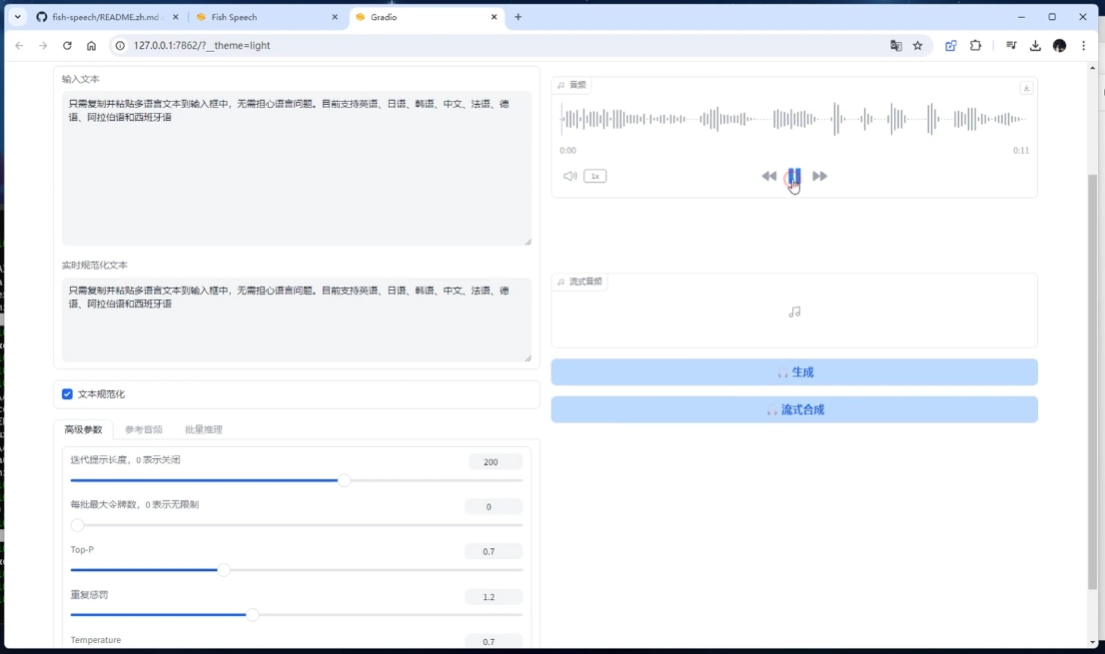1105x654 pixels.
Task: Download the generated audio file
Action: 1026,88
